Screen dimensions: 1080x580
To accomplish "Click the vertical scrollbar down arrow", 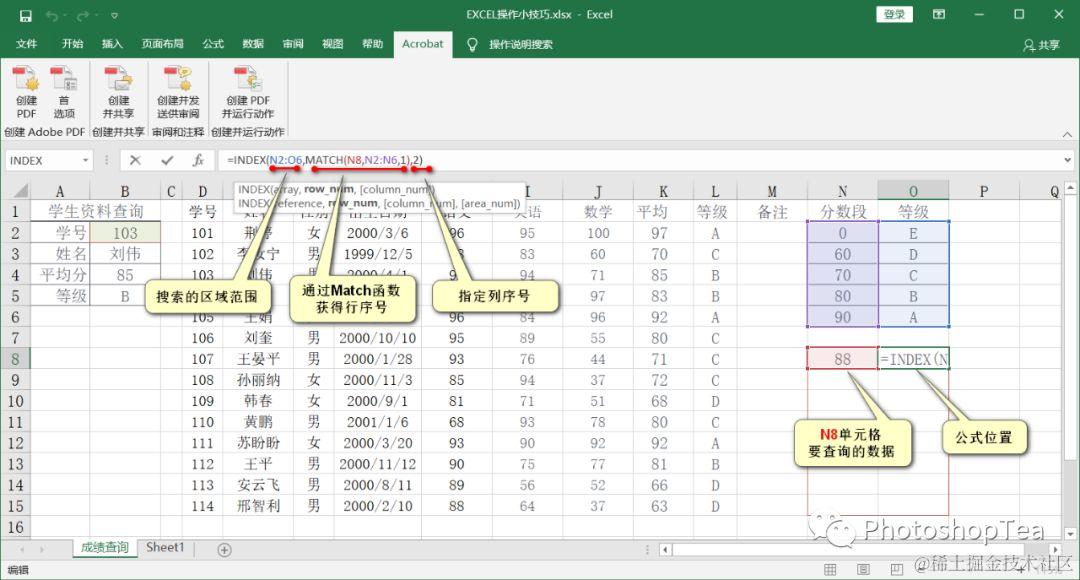I will [x=1070, y=534].
